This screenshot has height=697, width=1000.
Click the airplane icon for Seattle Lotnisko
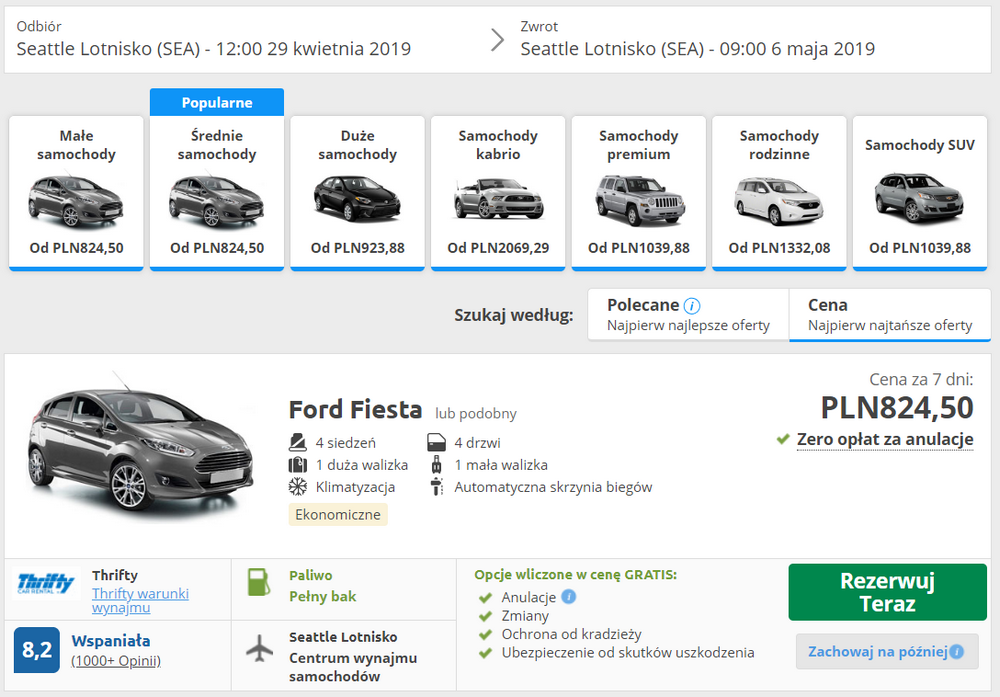(x=259, y=648)
